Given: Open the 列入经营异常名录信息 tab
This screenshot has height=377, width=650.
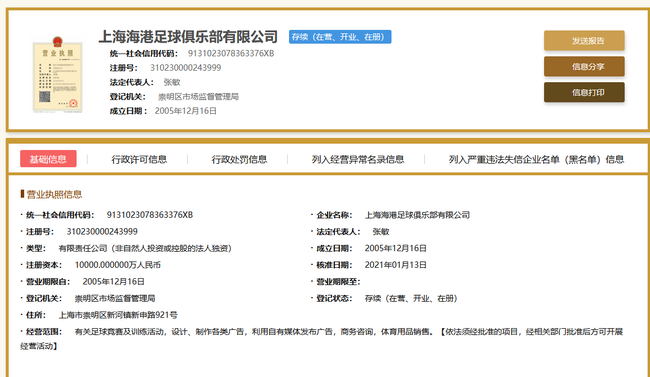Looking at the screenshot, I should point(358,159).
